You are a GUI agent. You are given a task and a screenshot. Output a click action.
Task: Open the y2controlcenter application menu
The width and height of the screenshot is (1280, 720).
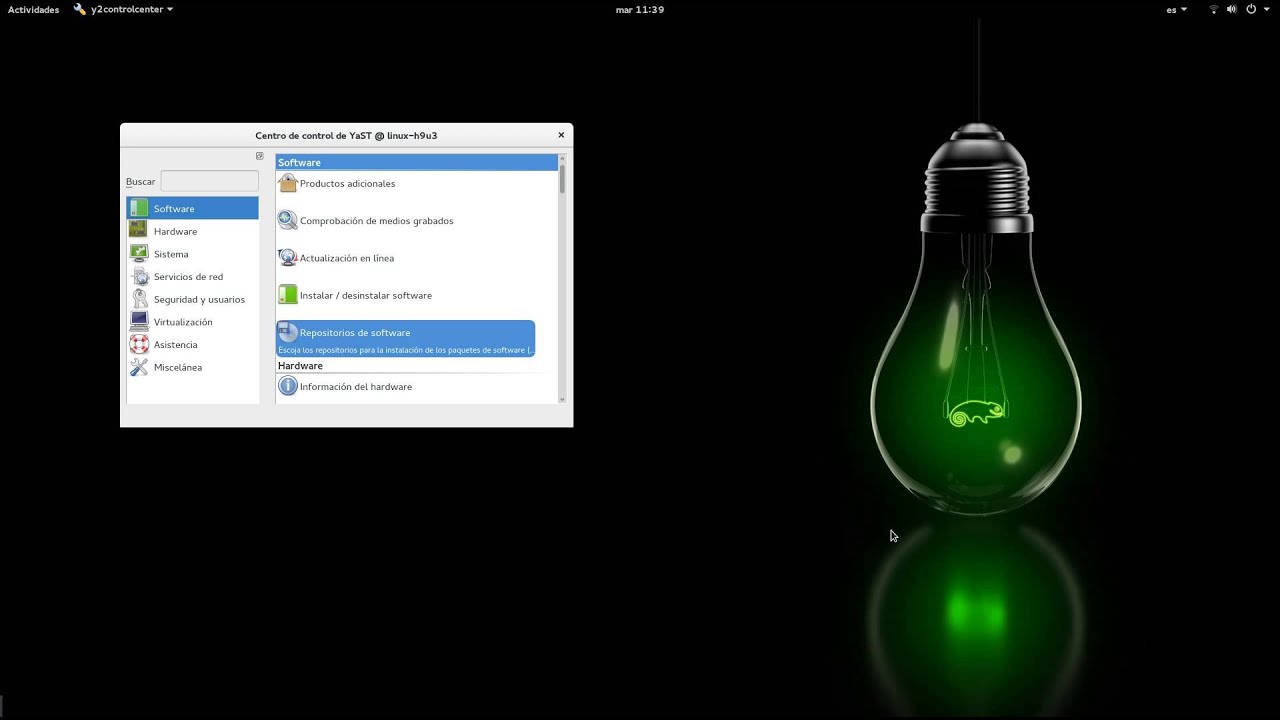[x=123, y=9]
